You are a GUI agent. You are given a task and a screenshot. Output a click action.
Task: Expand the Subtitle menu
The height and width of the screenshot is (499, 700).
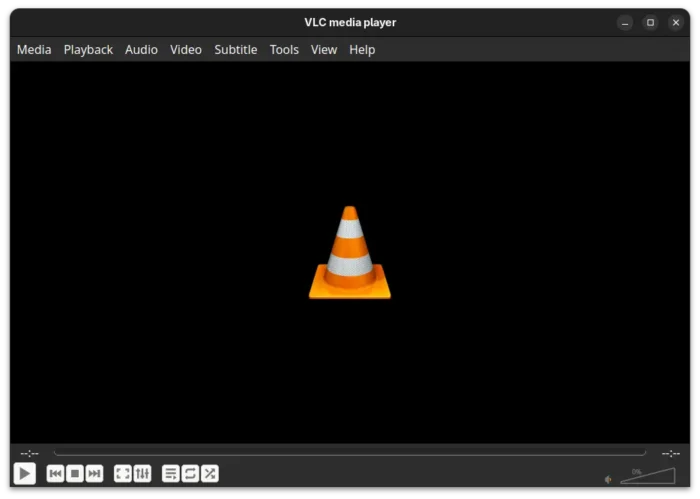235,49
